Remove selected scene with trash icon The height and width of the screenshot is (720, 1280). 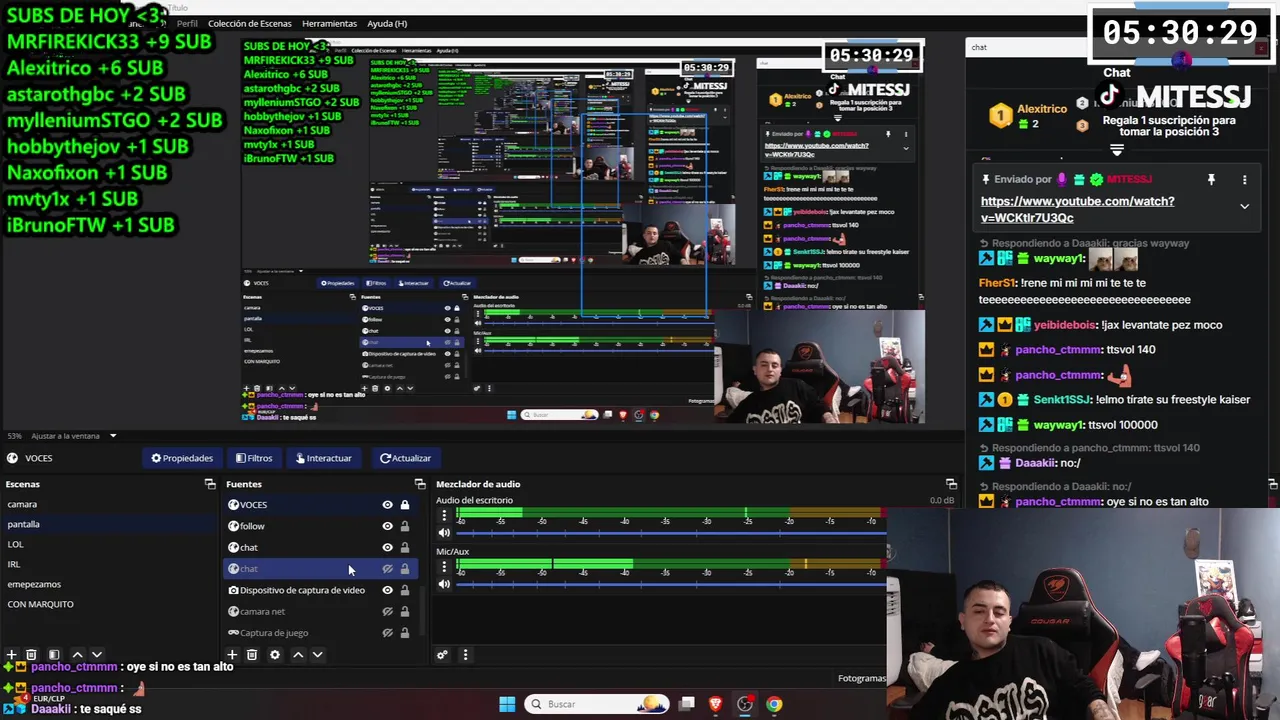point(31,655)
